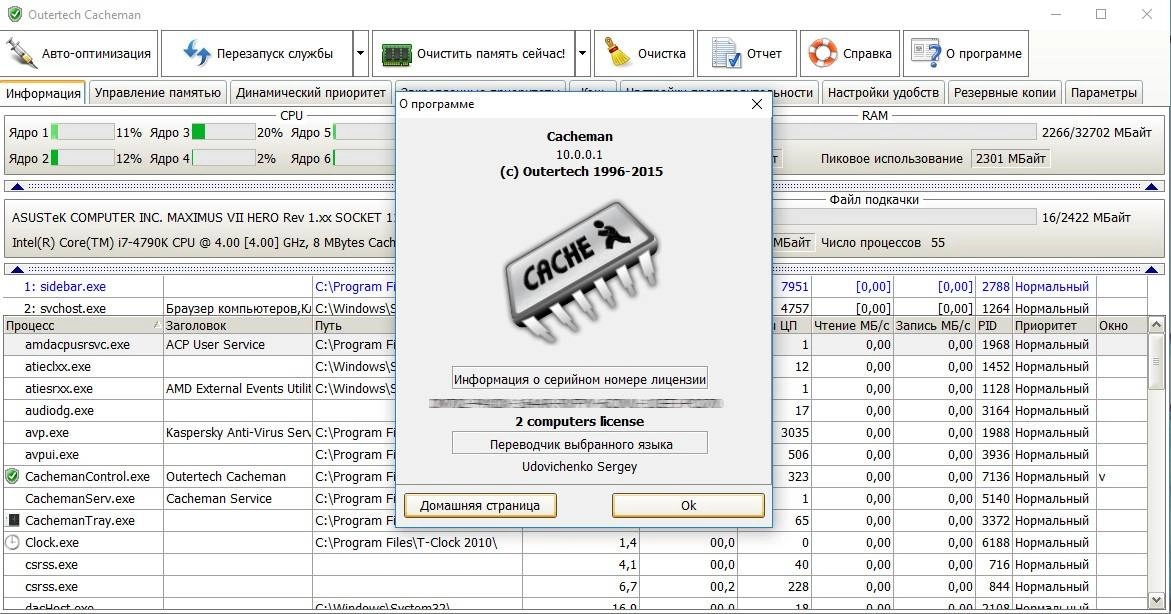Collapse the system info panel using its left triangle
1171x614 pixels.
[x=18, y=269]
